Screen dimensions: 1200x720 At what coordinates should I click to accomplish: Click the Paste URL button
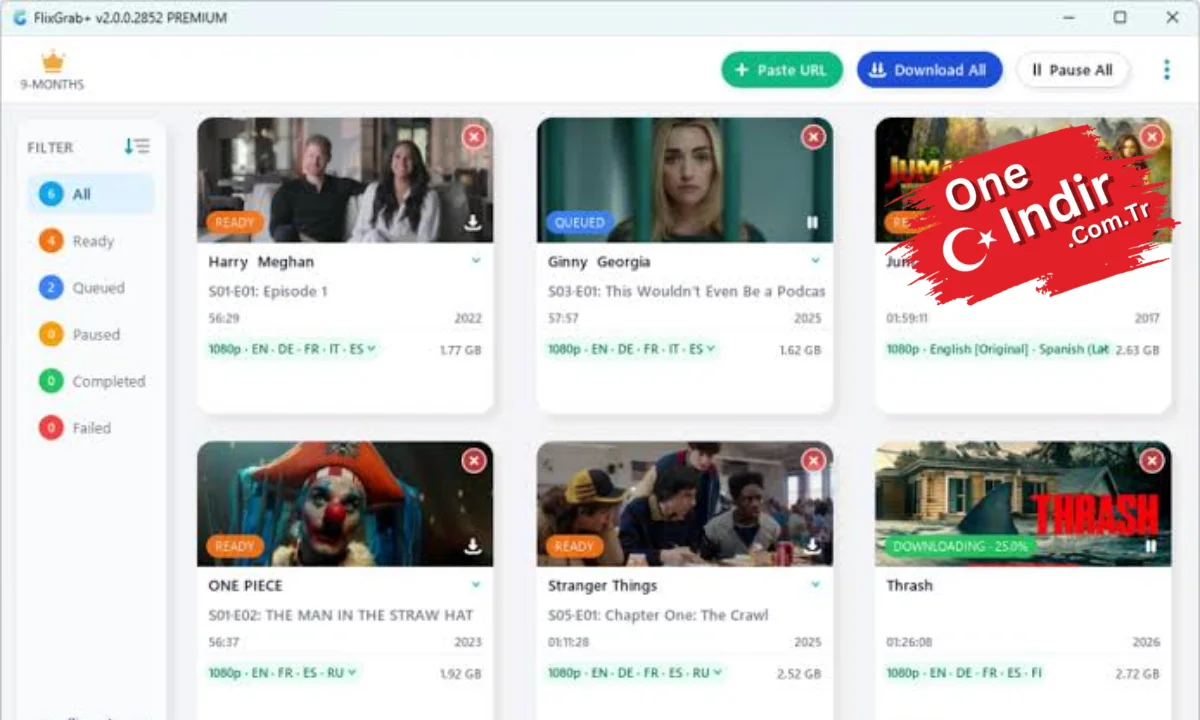pyautogui.click(x=782, y=70)
